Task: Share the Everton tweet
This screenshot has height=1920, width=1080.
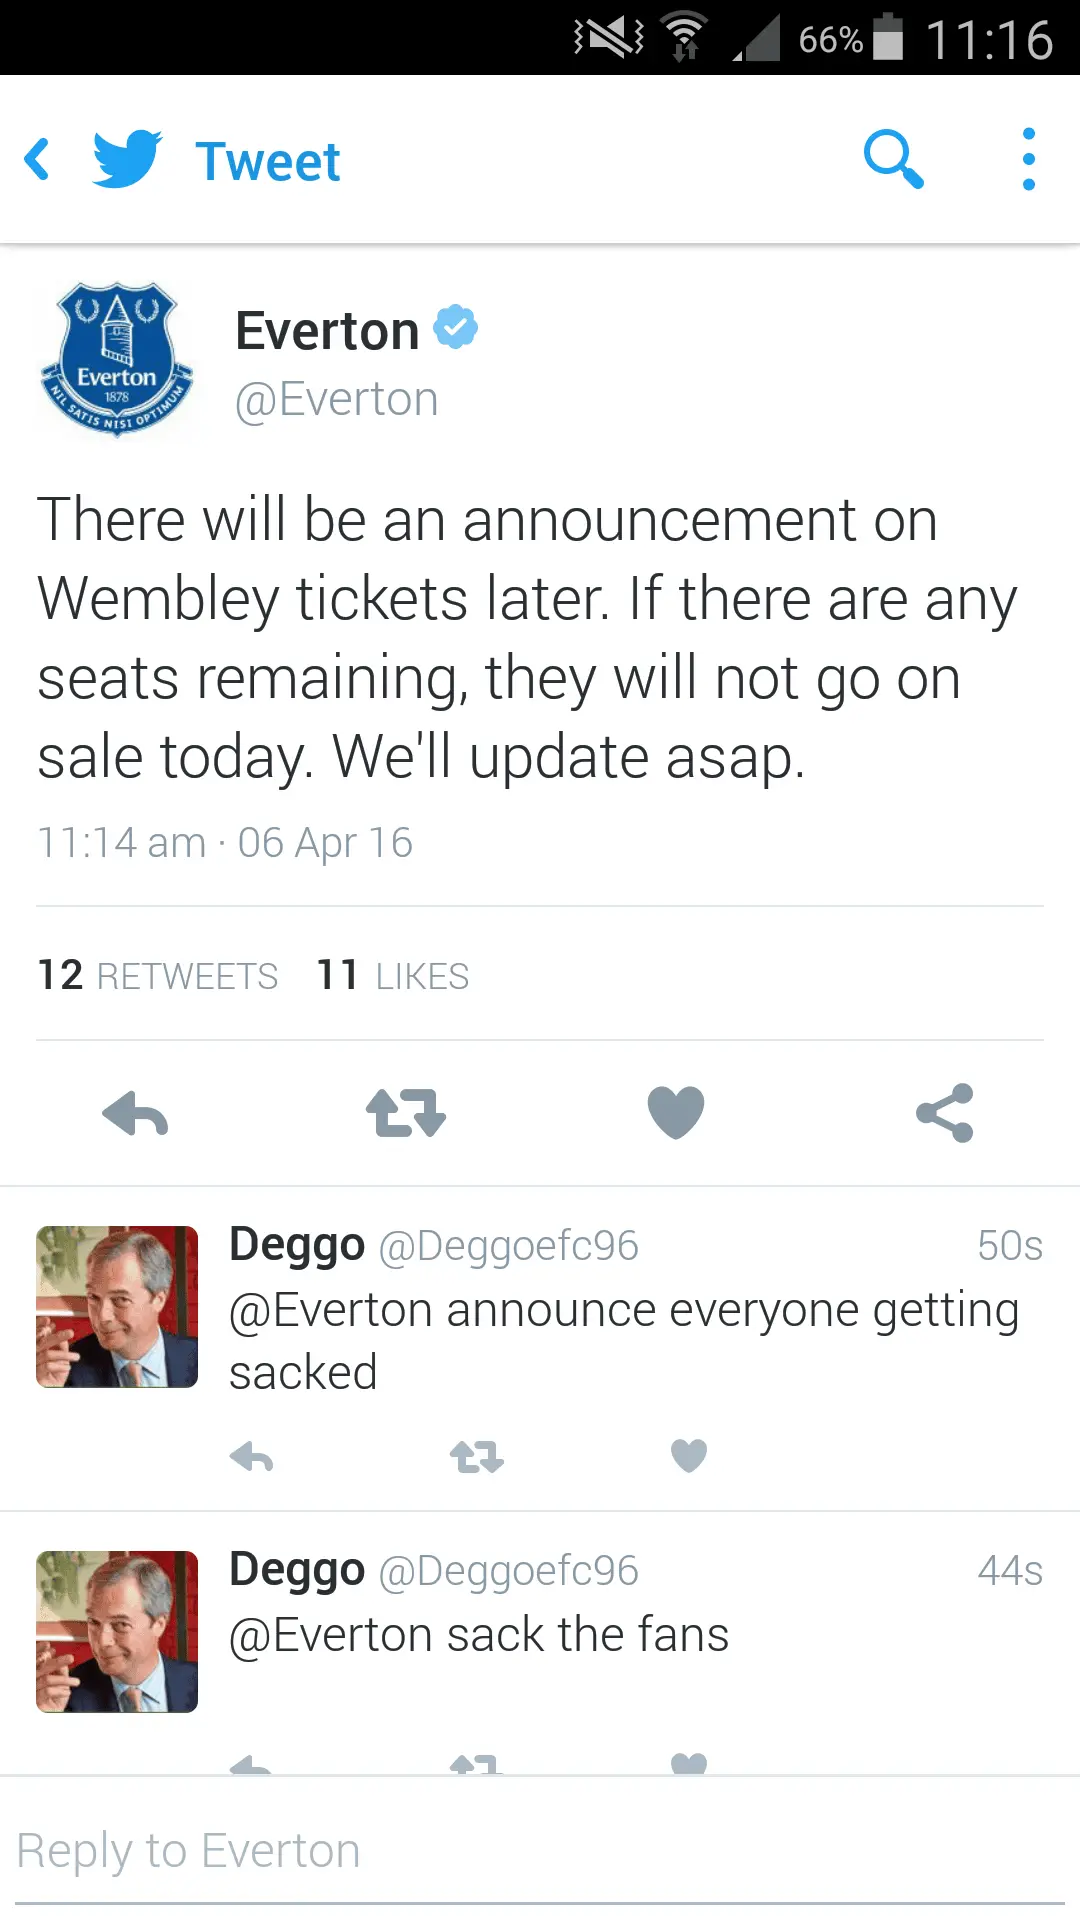Action: (x=945, y=1113)
